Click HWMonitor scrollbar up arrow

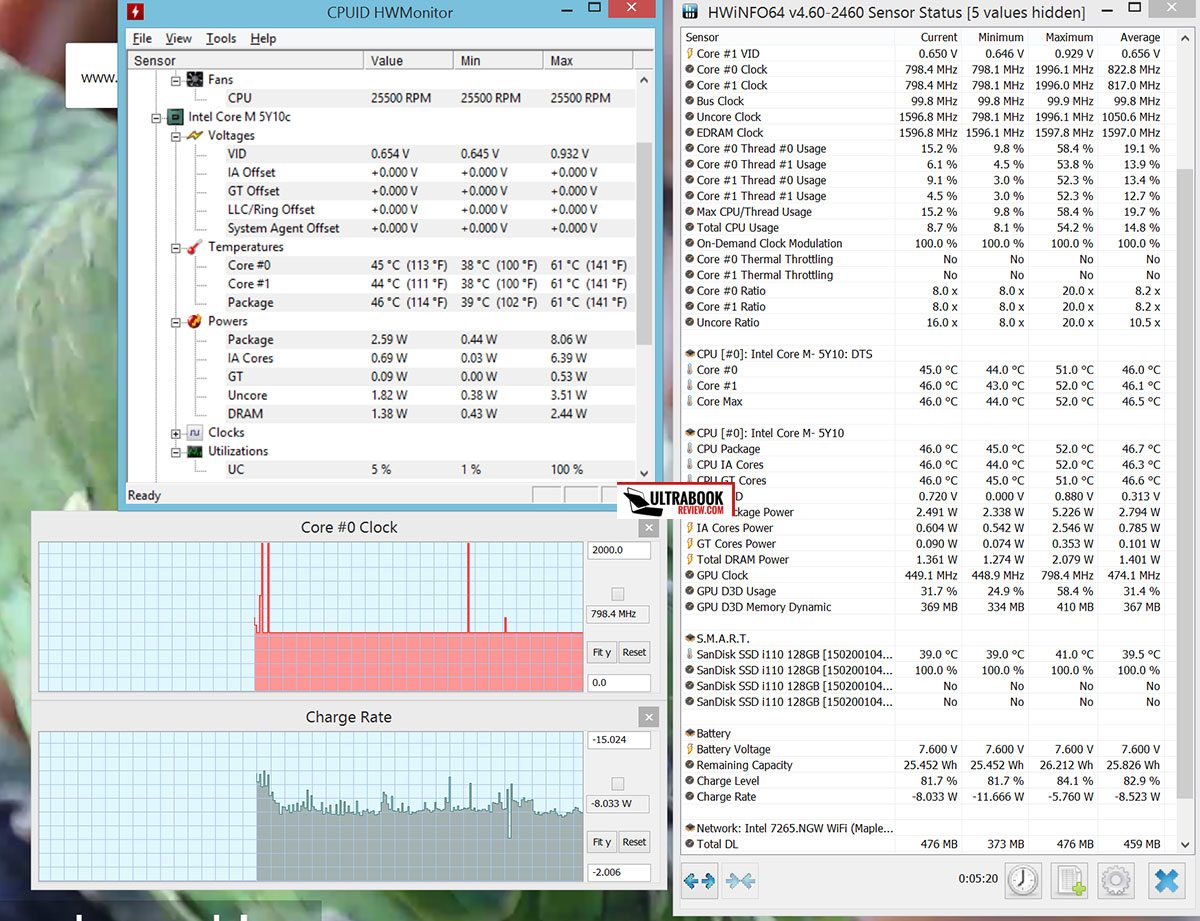[x=643, y=80]
